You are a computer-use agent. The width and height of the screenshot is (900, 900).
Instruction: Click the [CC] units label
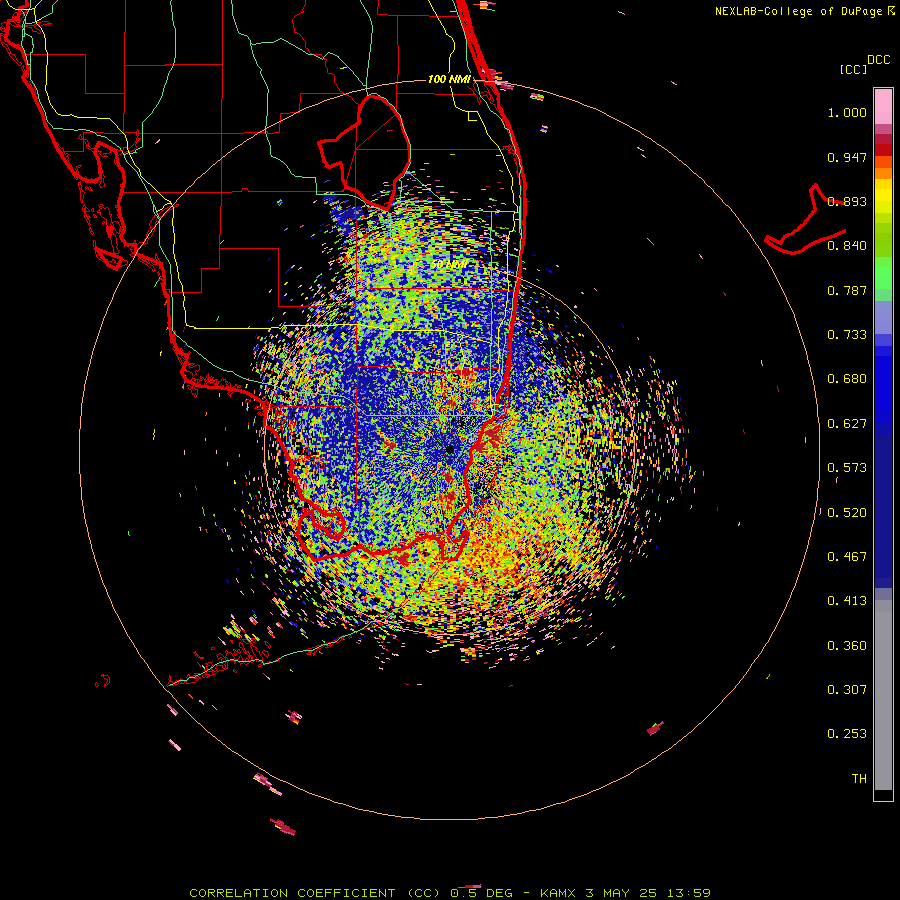coord(853,70)
